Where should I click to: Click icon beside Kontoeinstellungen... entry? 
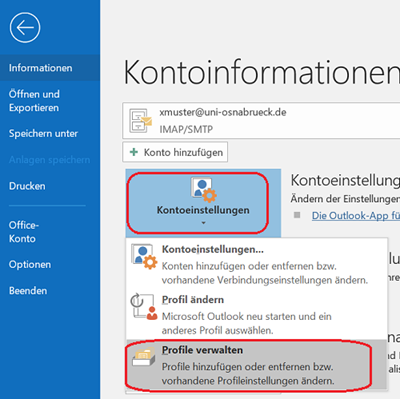tap(144, 257)
